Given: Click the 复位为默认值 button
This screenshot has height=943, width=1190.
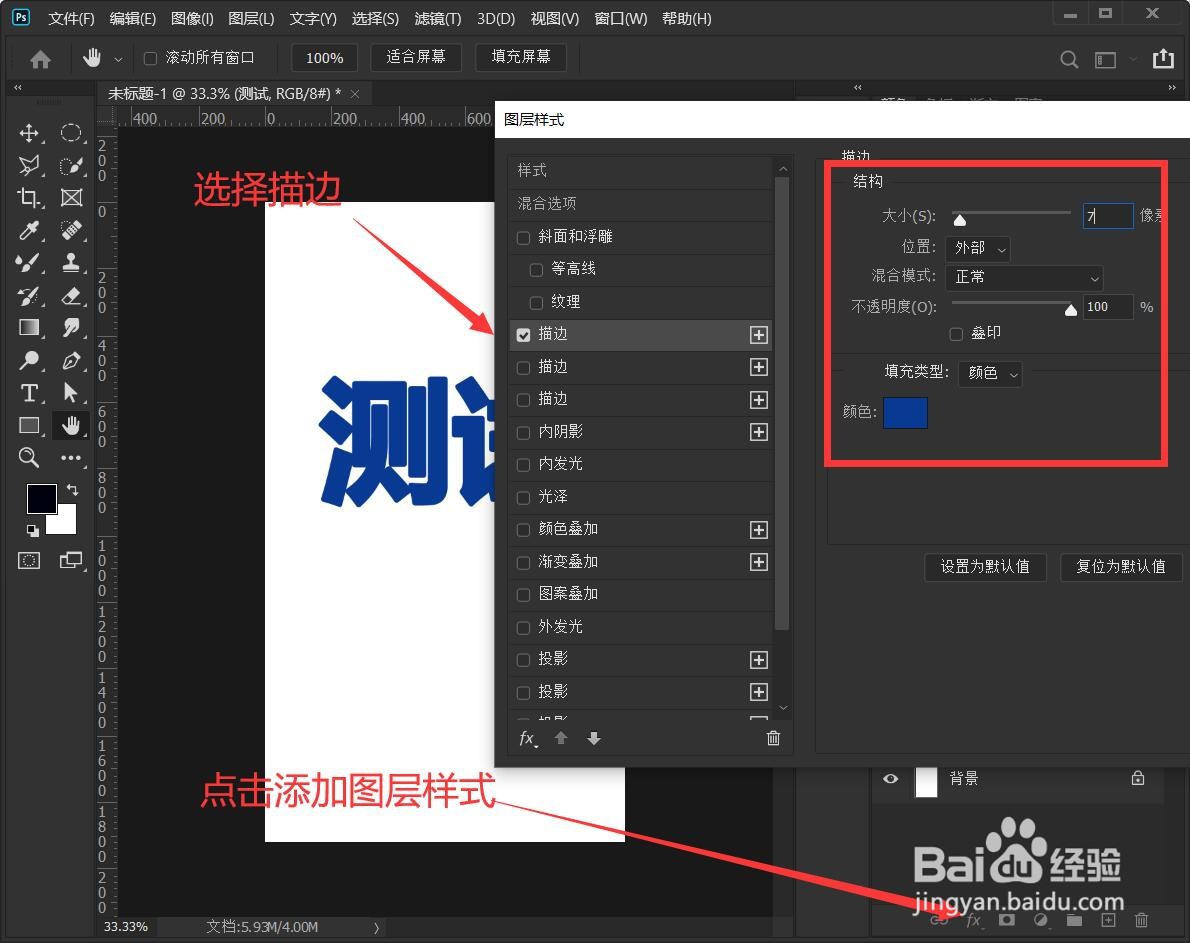Looking at the screenshot, I should (x=1120, y=567).
